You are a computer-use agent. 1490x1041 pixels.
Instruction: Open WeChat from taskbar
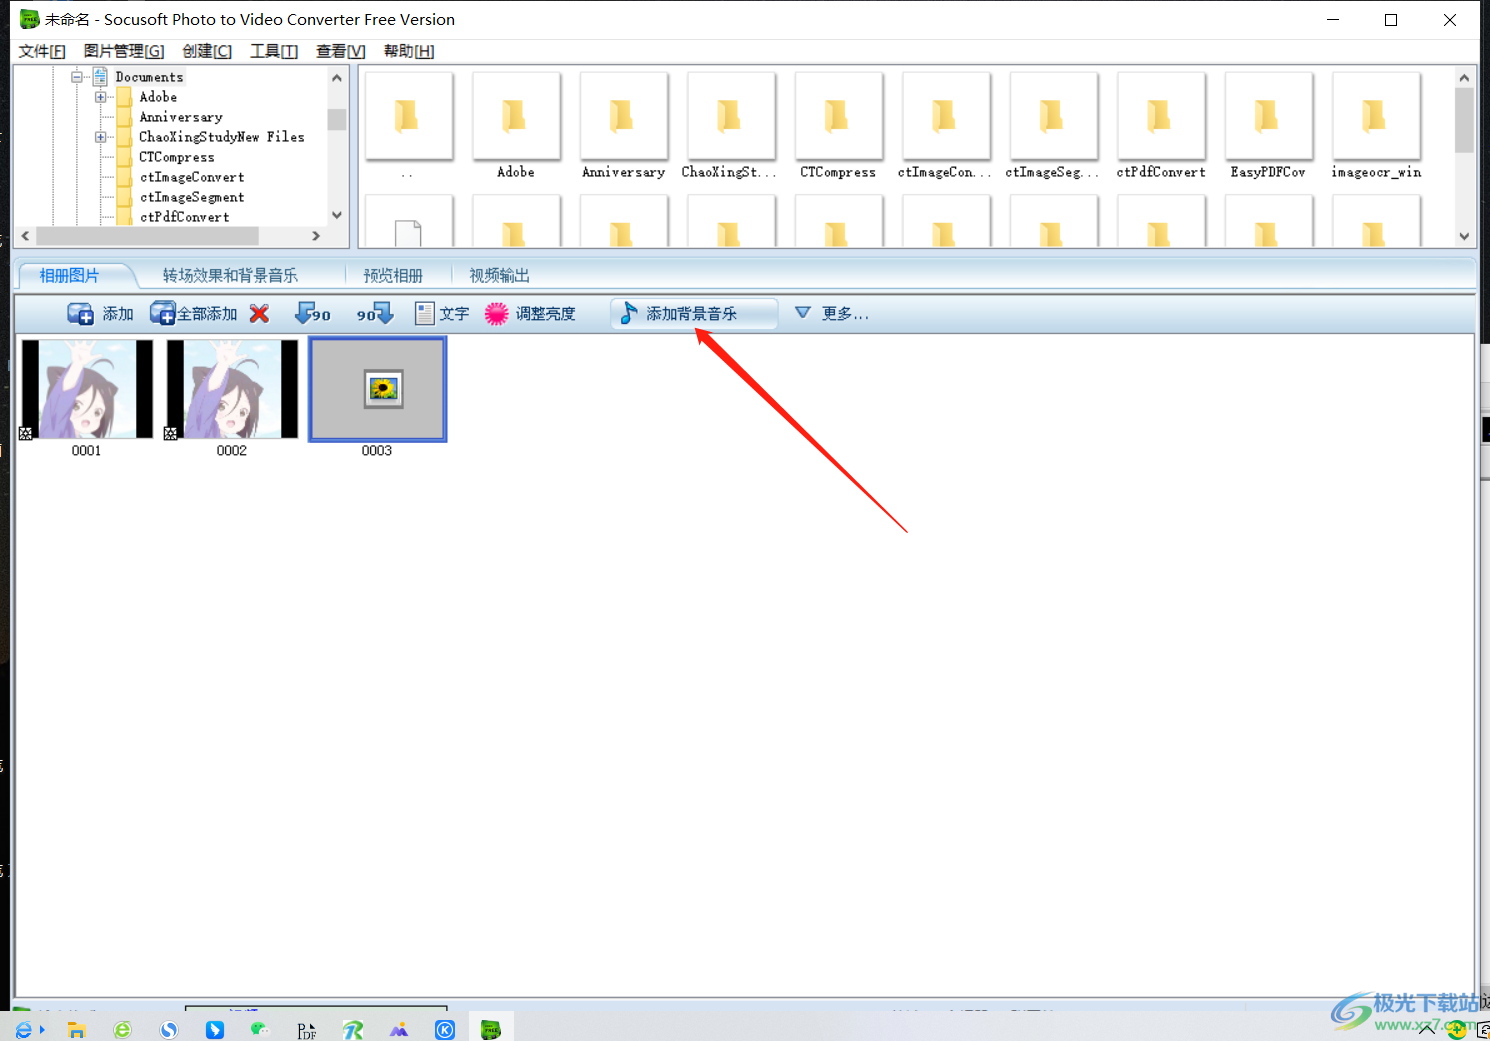pos(260,1029)
